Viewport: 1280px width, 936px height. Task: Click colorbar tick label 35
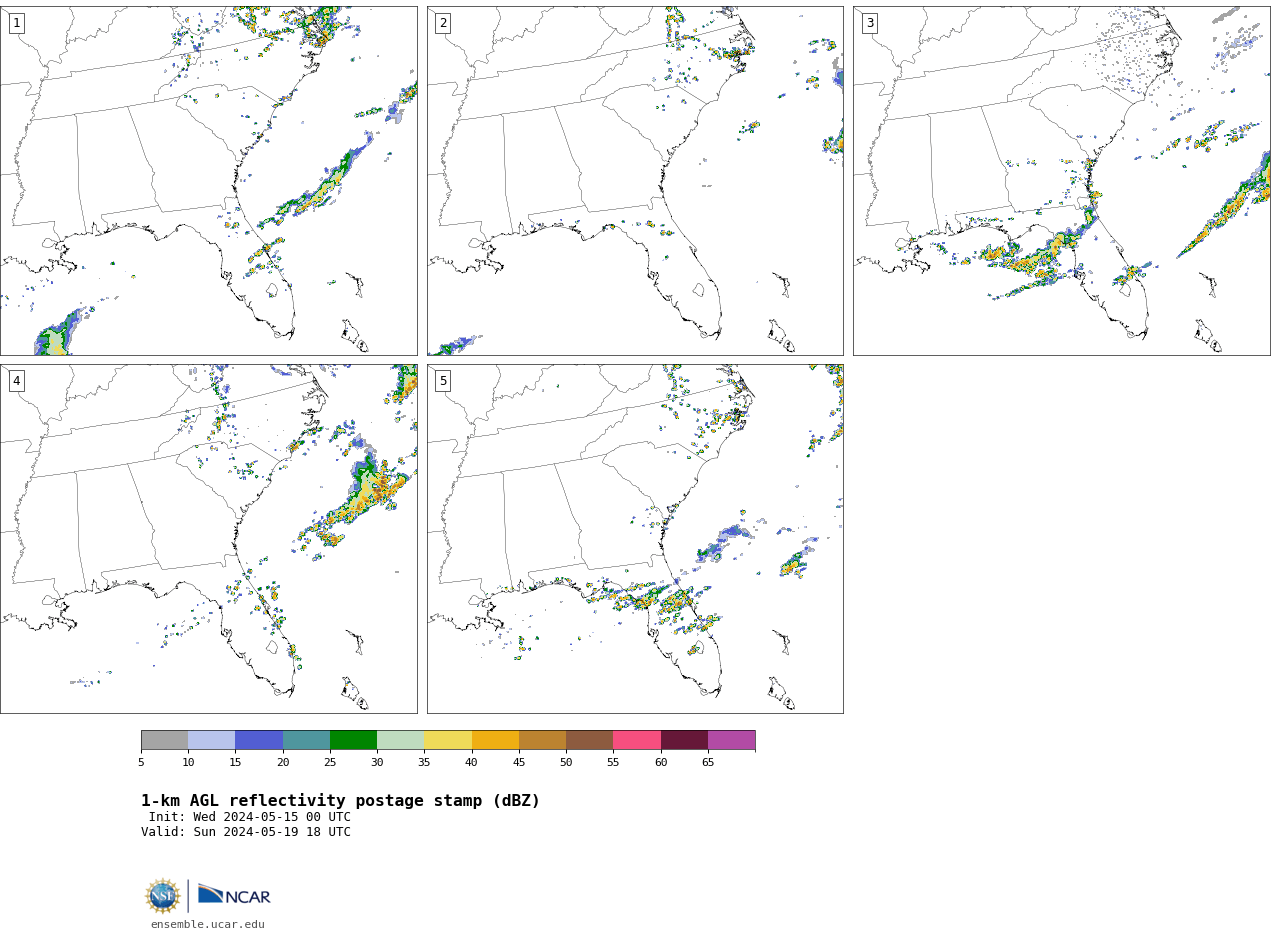pos(424,763)
